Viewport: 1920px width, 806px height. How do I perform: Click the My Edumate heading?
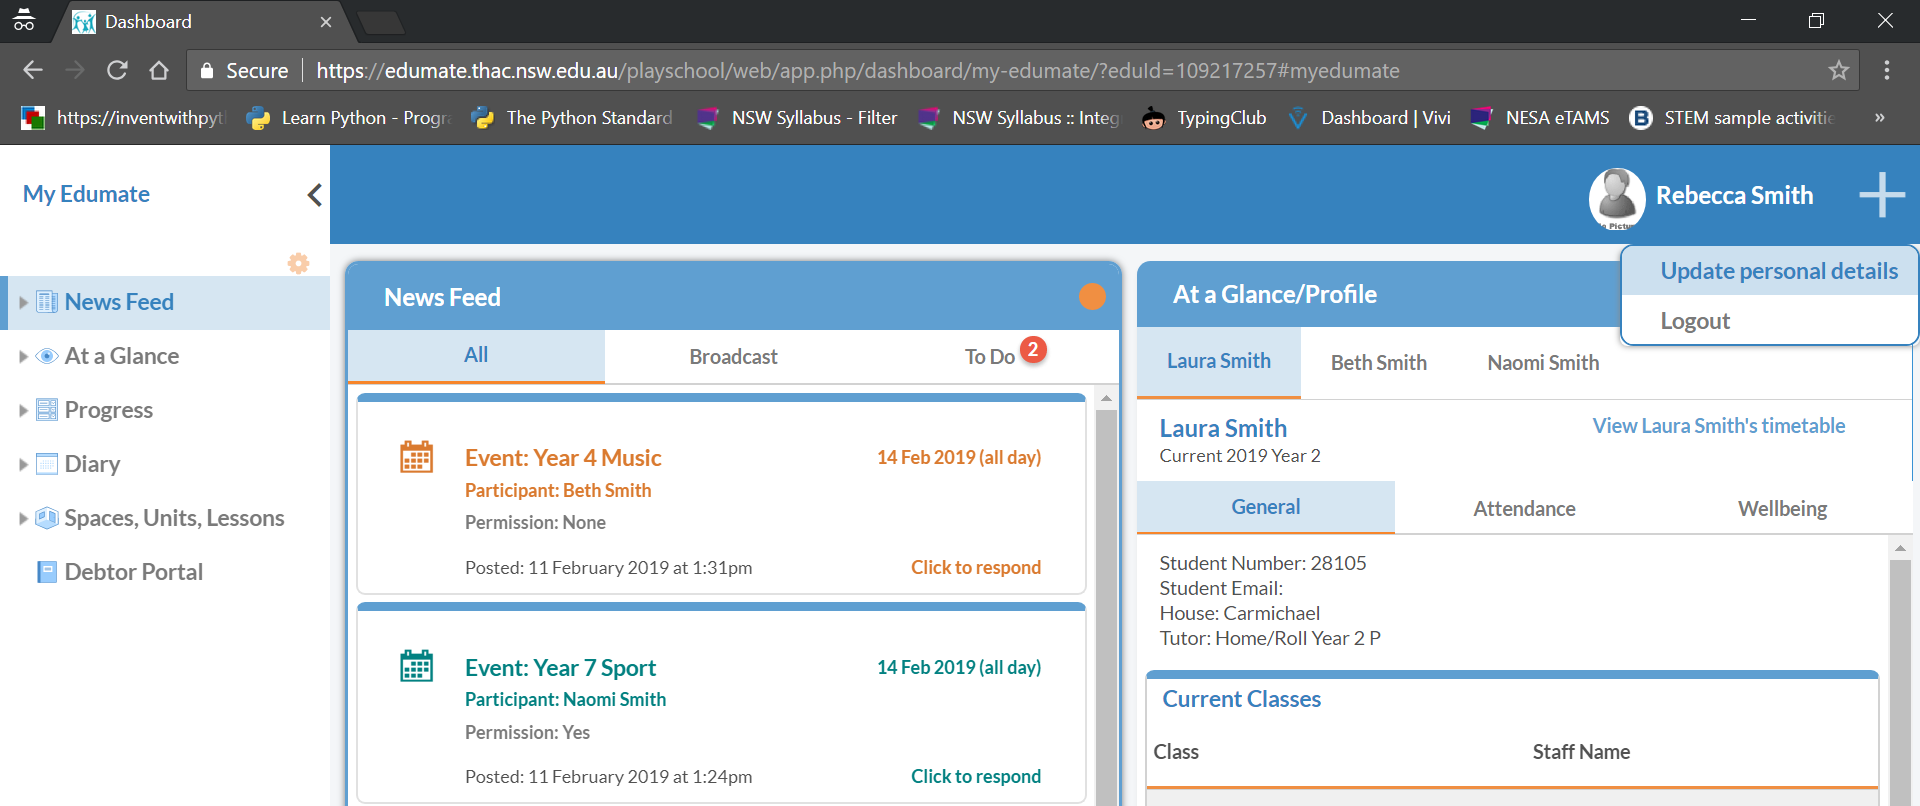pyautogui.click(x=86, y=194)
